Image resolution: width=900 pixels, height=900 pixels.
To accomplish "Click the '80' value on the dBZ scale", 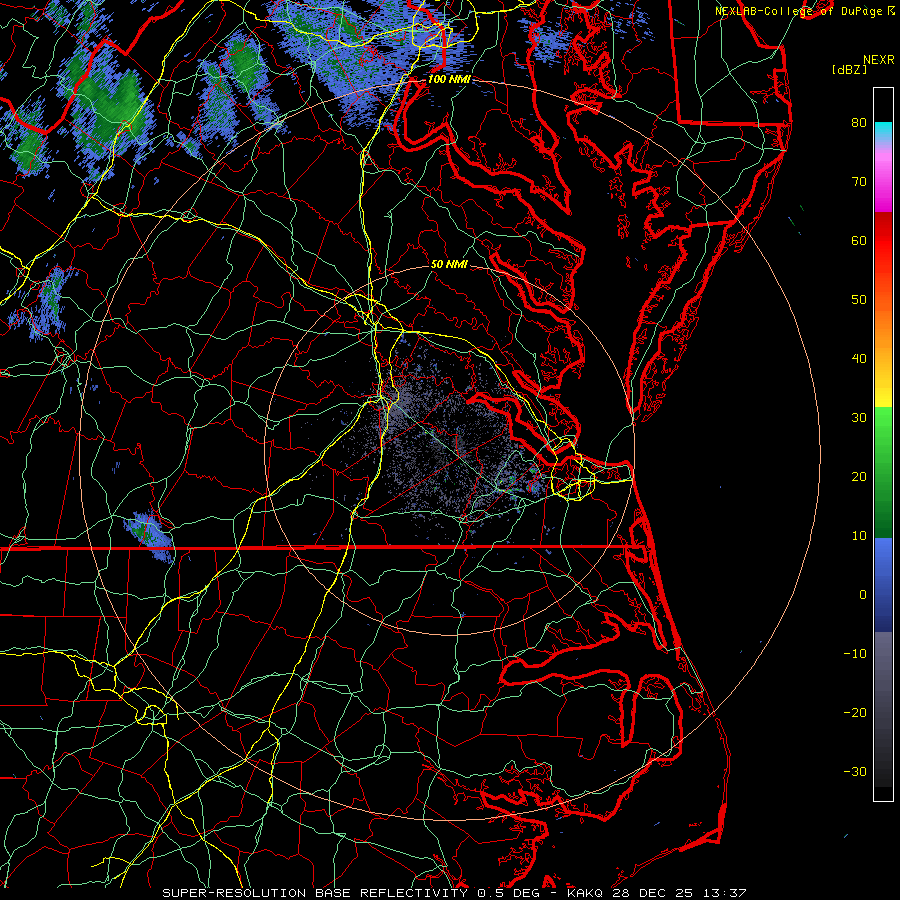I will (859, 123).
